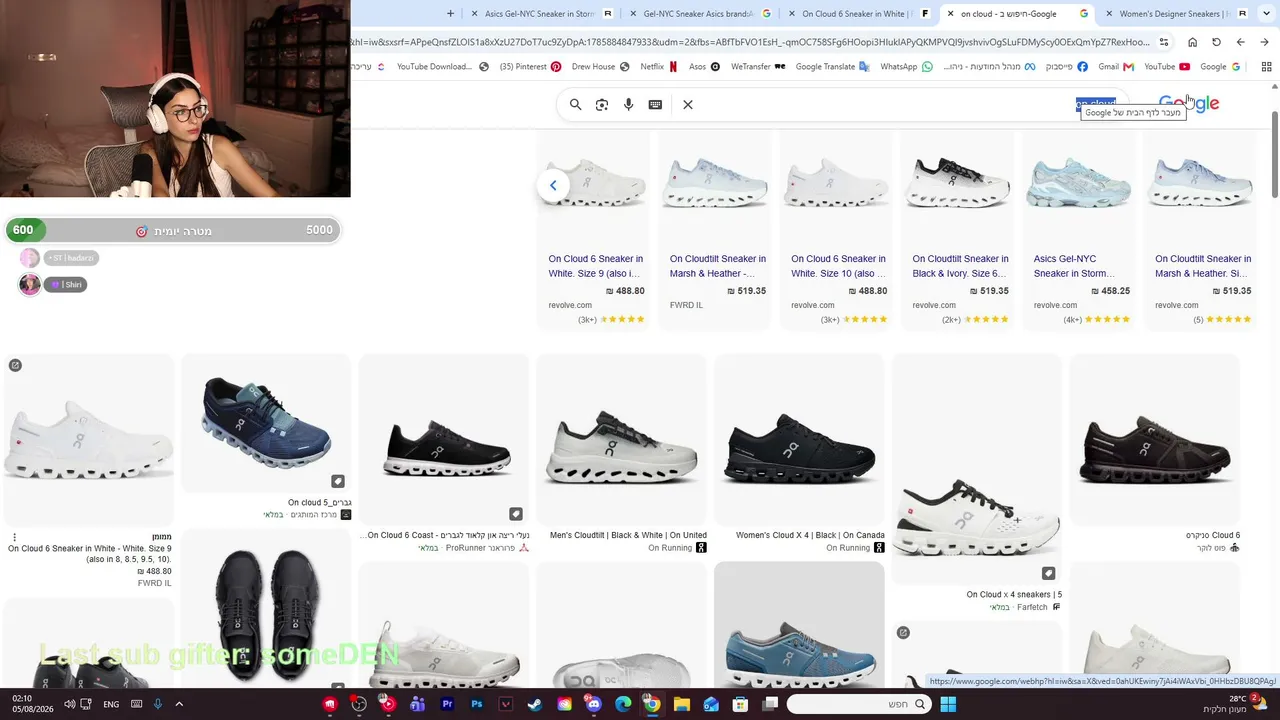
Task: Click the Windows taskbar search box
Action: click(x=858, y=704)
